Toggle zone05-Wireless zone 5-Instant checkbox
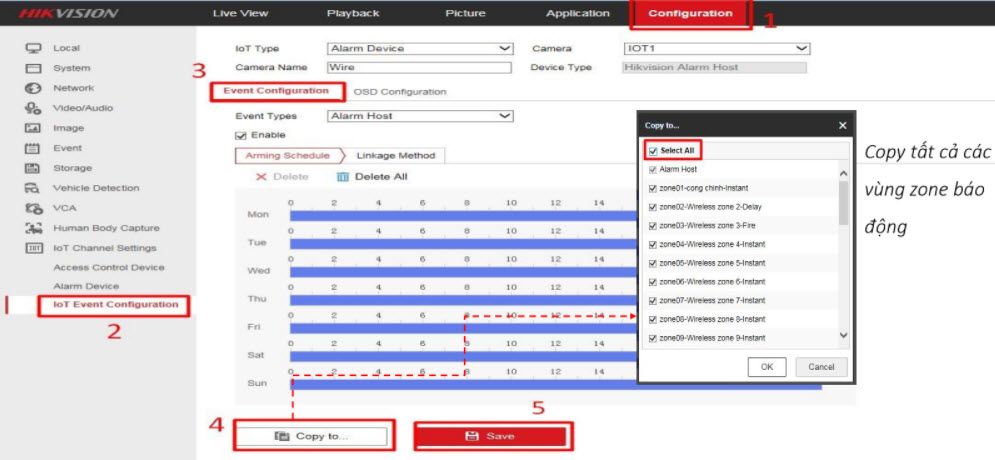Screen dimensions: 995x460 pyautogui.click(x=653, y=263)
